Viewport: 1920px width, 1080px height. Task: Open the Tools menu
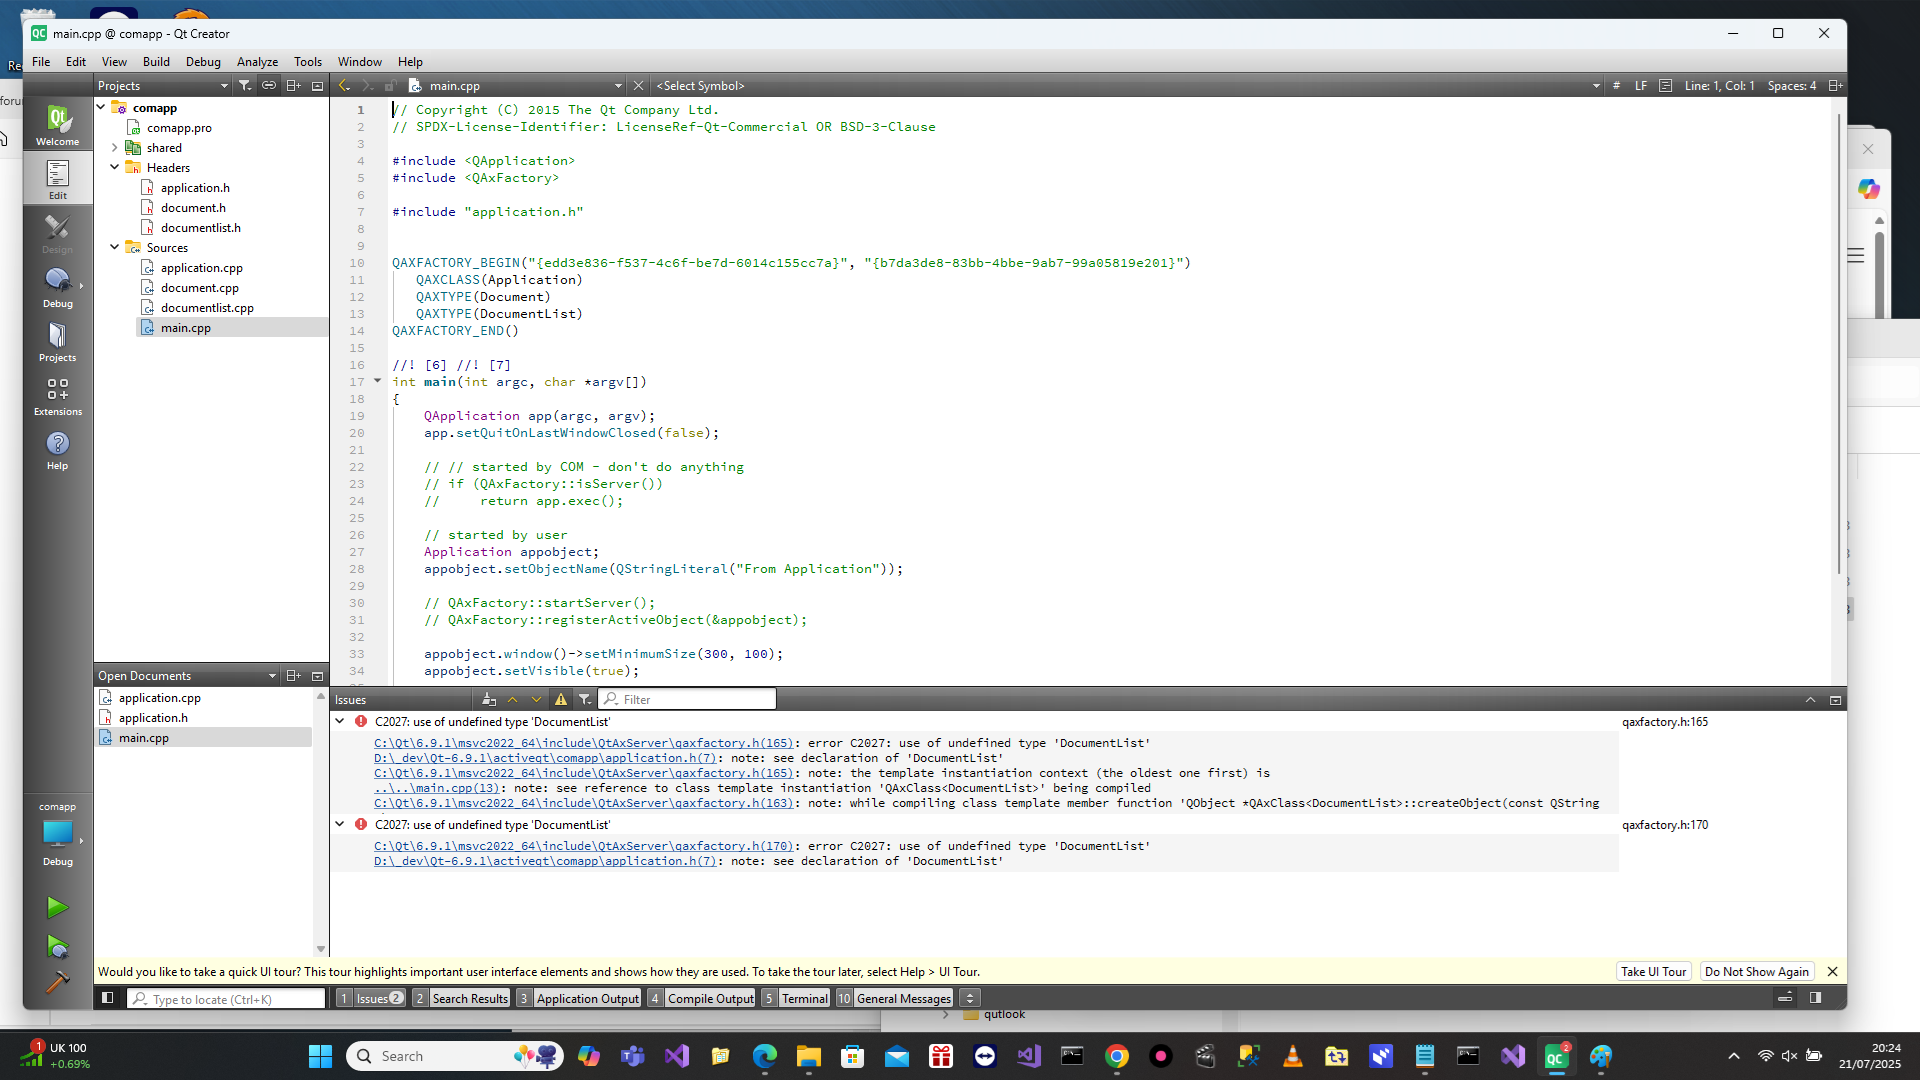click(308, 62)
